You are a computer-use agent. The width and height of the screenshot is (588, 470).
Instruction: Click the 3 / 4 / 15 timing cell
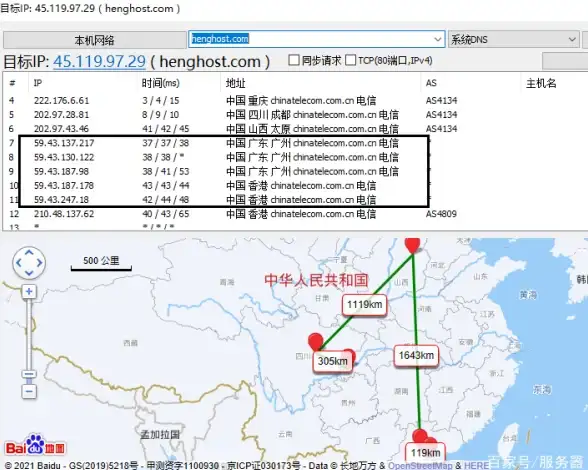point(160,101)
